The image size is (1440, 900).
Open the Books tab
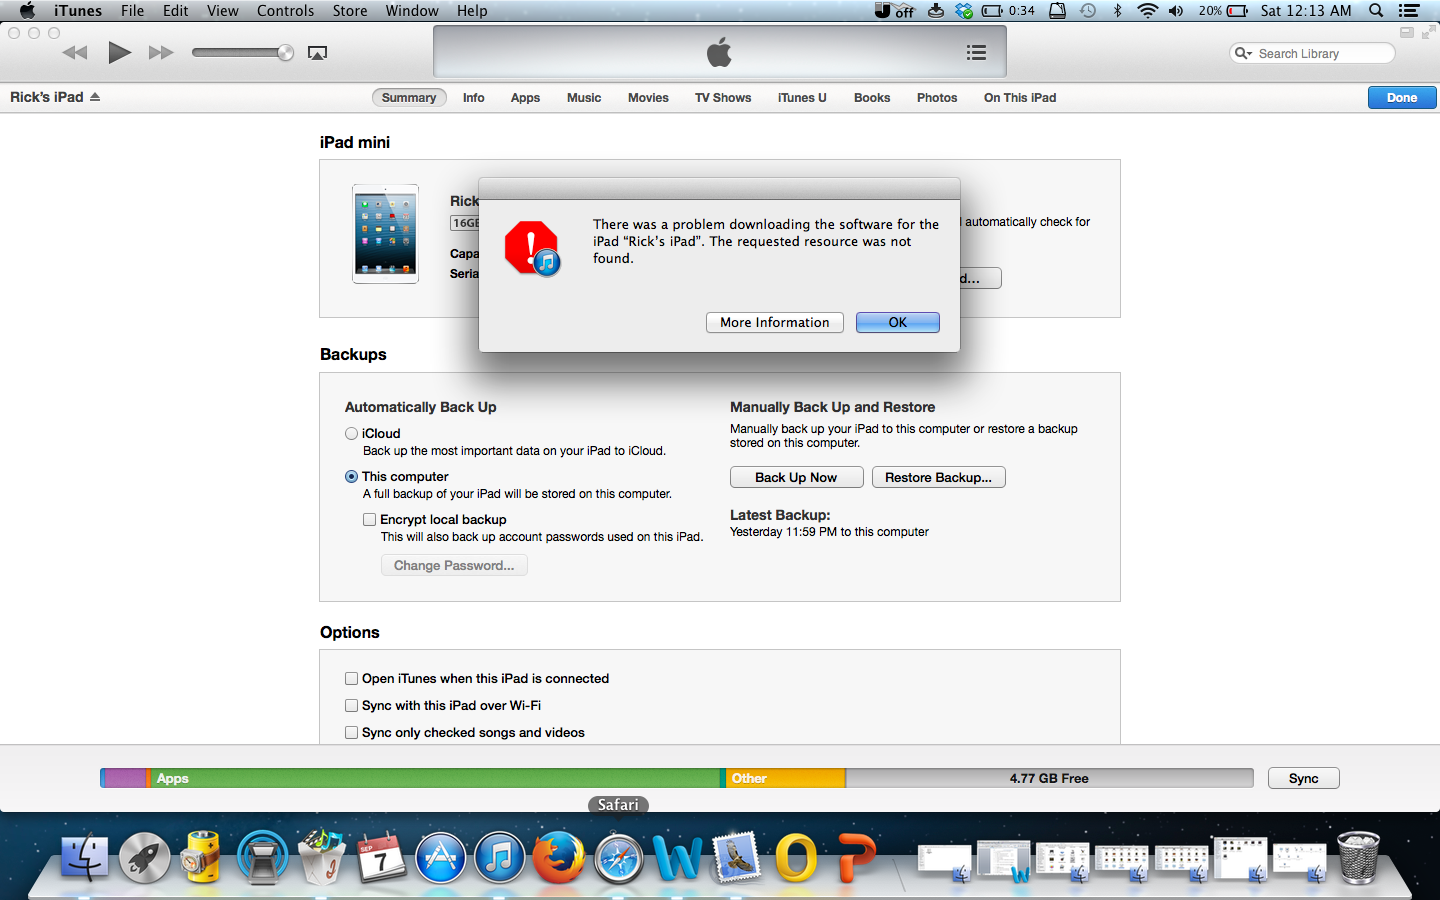click(x=872, y=97)
